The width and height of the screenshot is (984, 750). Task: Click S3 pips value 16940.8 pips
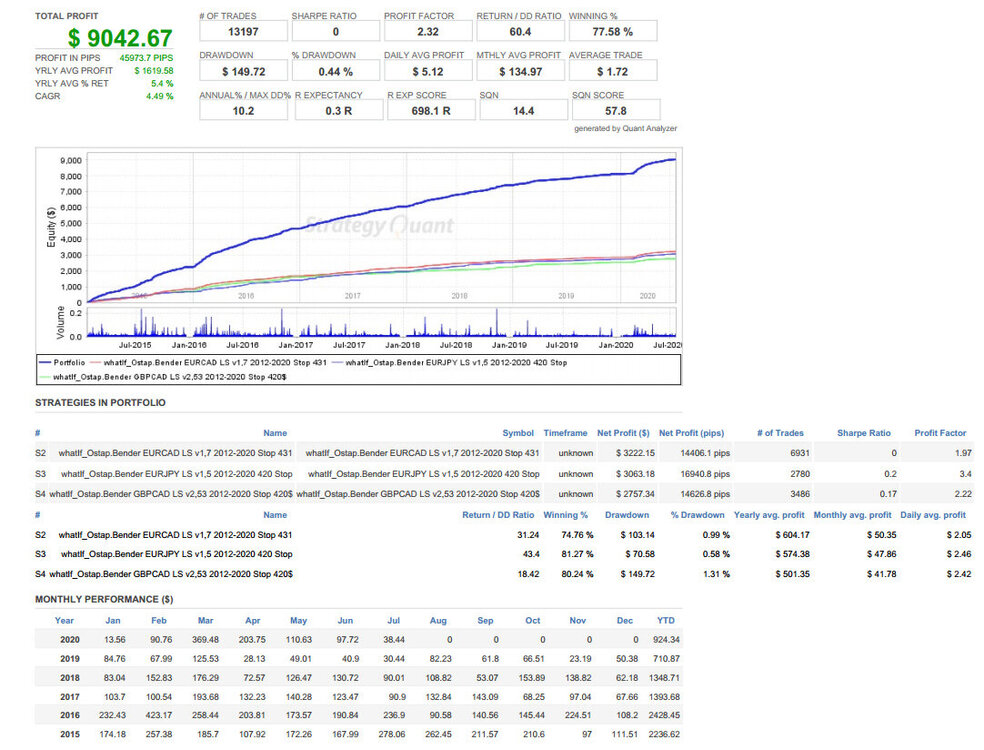[705, 474]
